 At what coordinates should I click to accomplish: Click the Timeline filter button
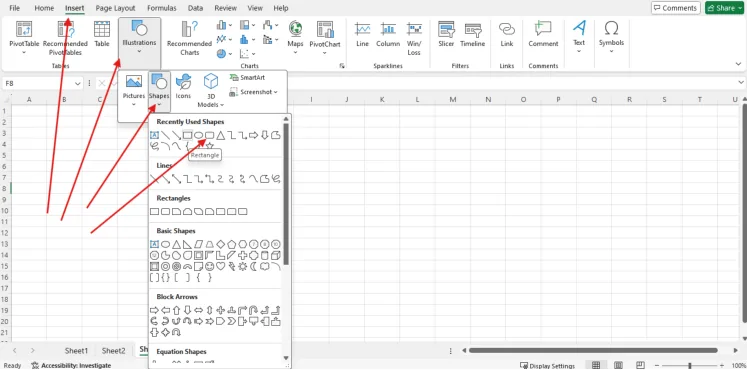click(x=473, y=34)
